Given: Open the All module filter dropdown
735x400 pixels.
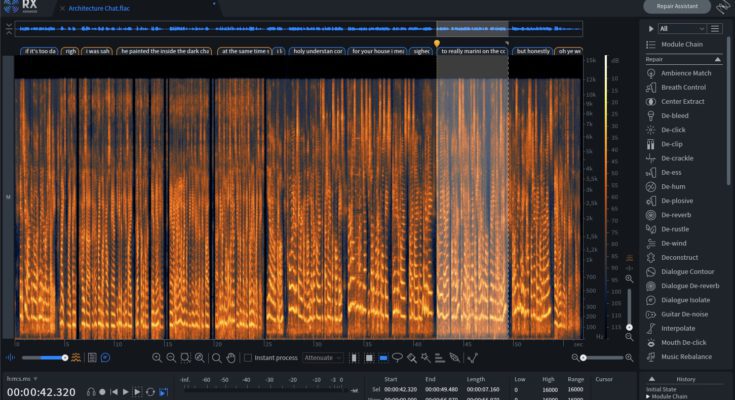Looking at the screenshot, I should click(x=682, y=29).
